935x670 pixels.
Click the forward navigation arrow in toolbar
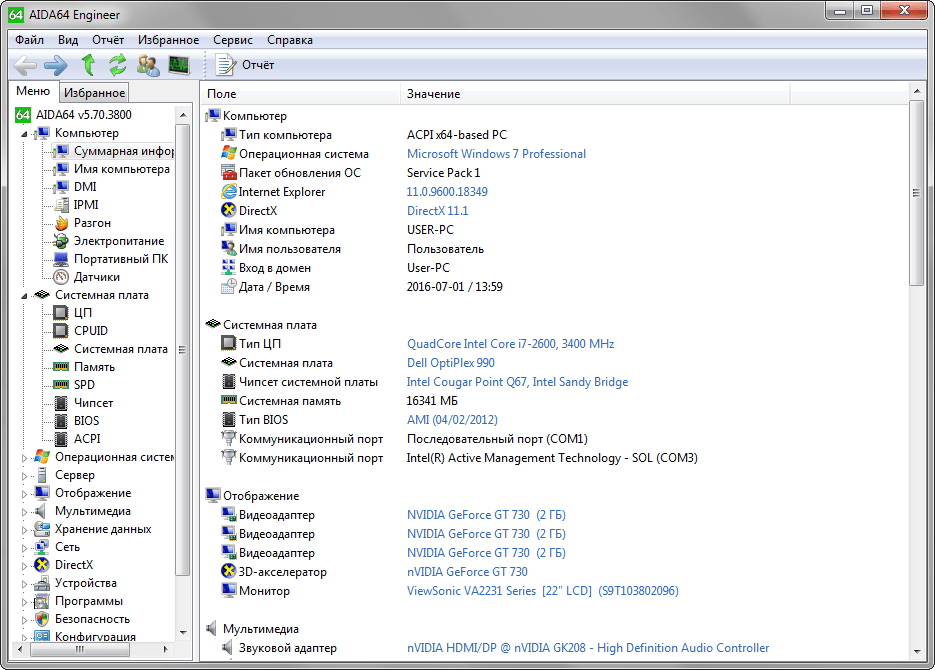click(x=56, y=65)
